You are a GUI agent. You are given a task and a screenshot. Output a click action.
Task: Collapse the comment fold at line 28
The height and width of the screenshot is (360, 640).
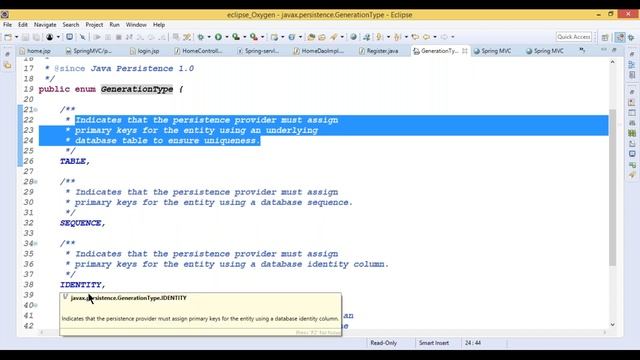coord(36,182)
